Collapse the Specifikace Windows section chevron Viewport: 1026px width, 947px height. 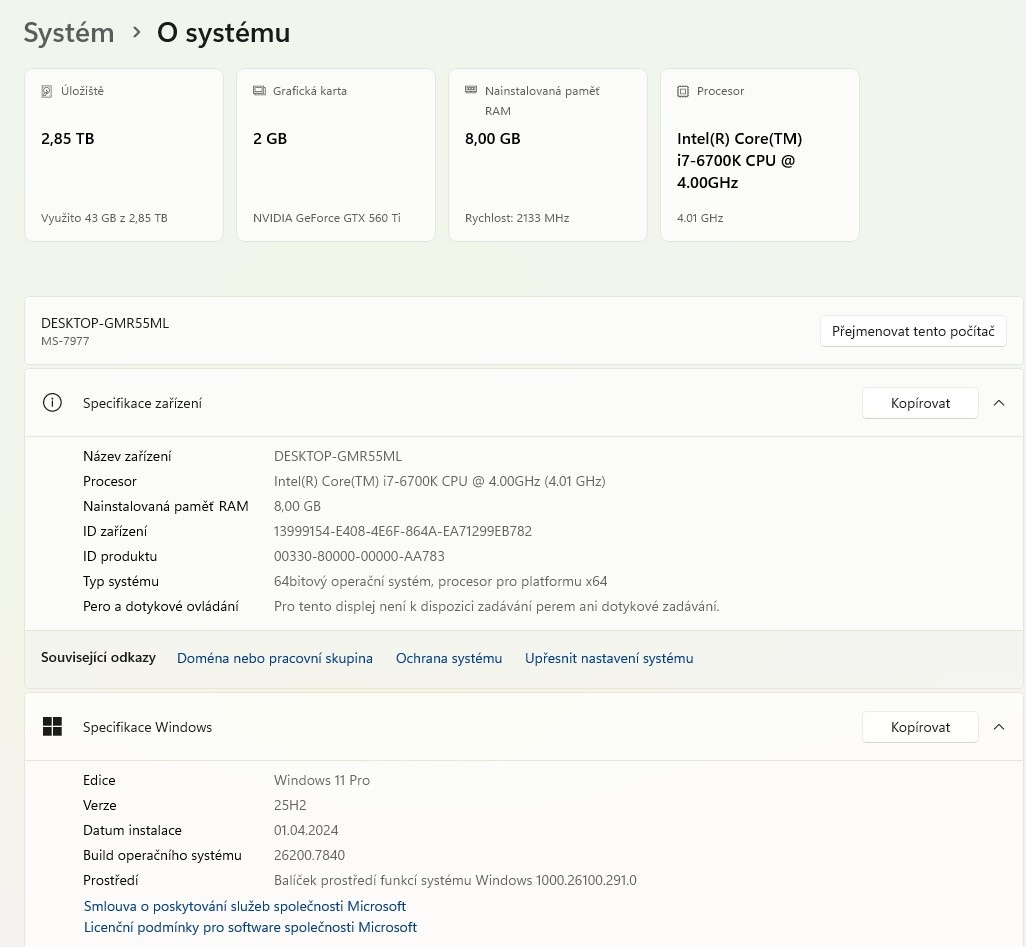point(999,727)
